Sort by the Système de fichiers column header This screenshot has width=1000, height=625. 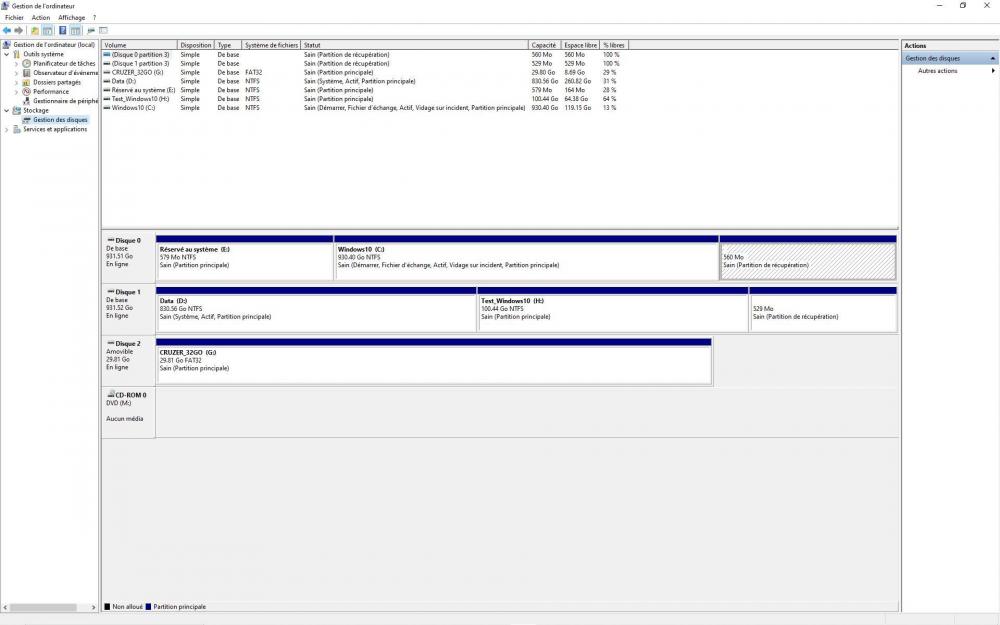pyautogui.click(x=271, y=45)
